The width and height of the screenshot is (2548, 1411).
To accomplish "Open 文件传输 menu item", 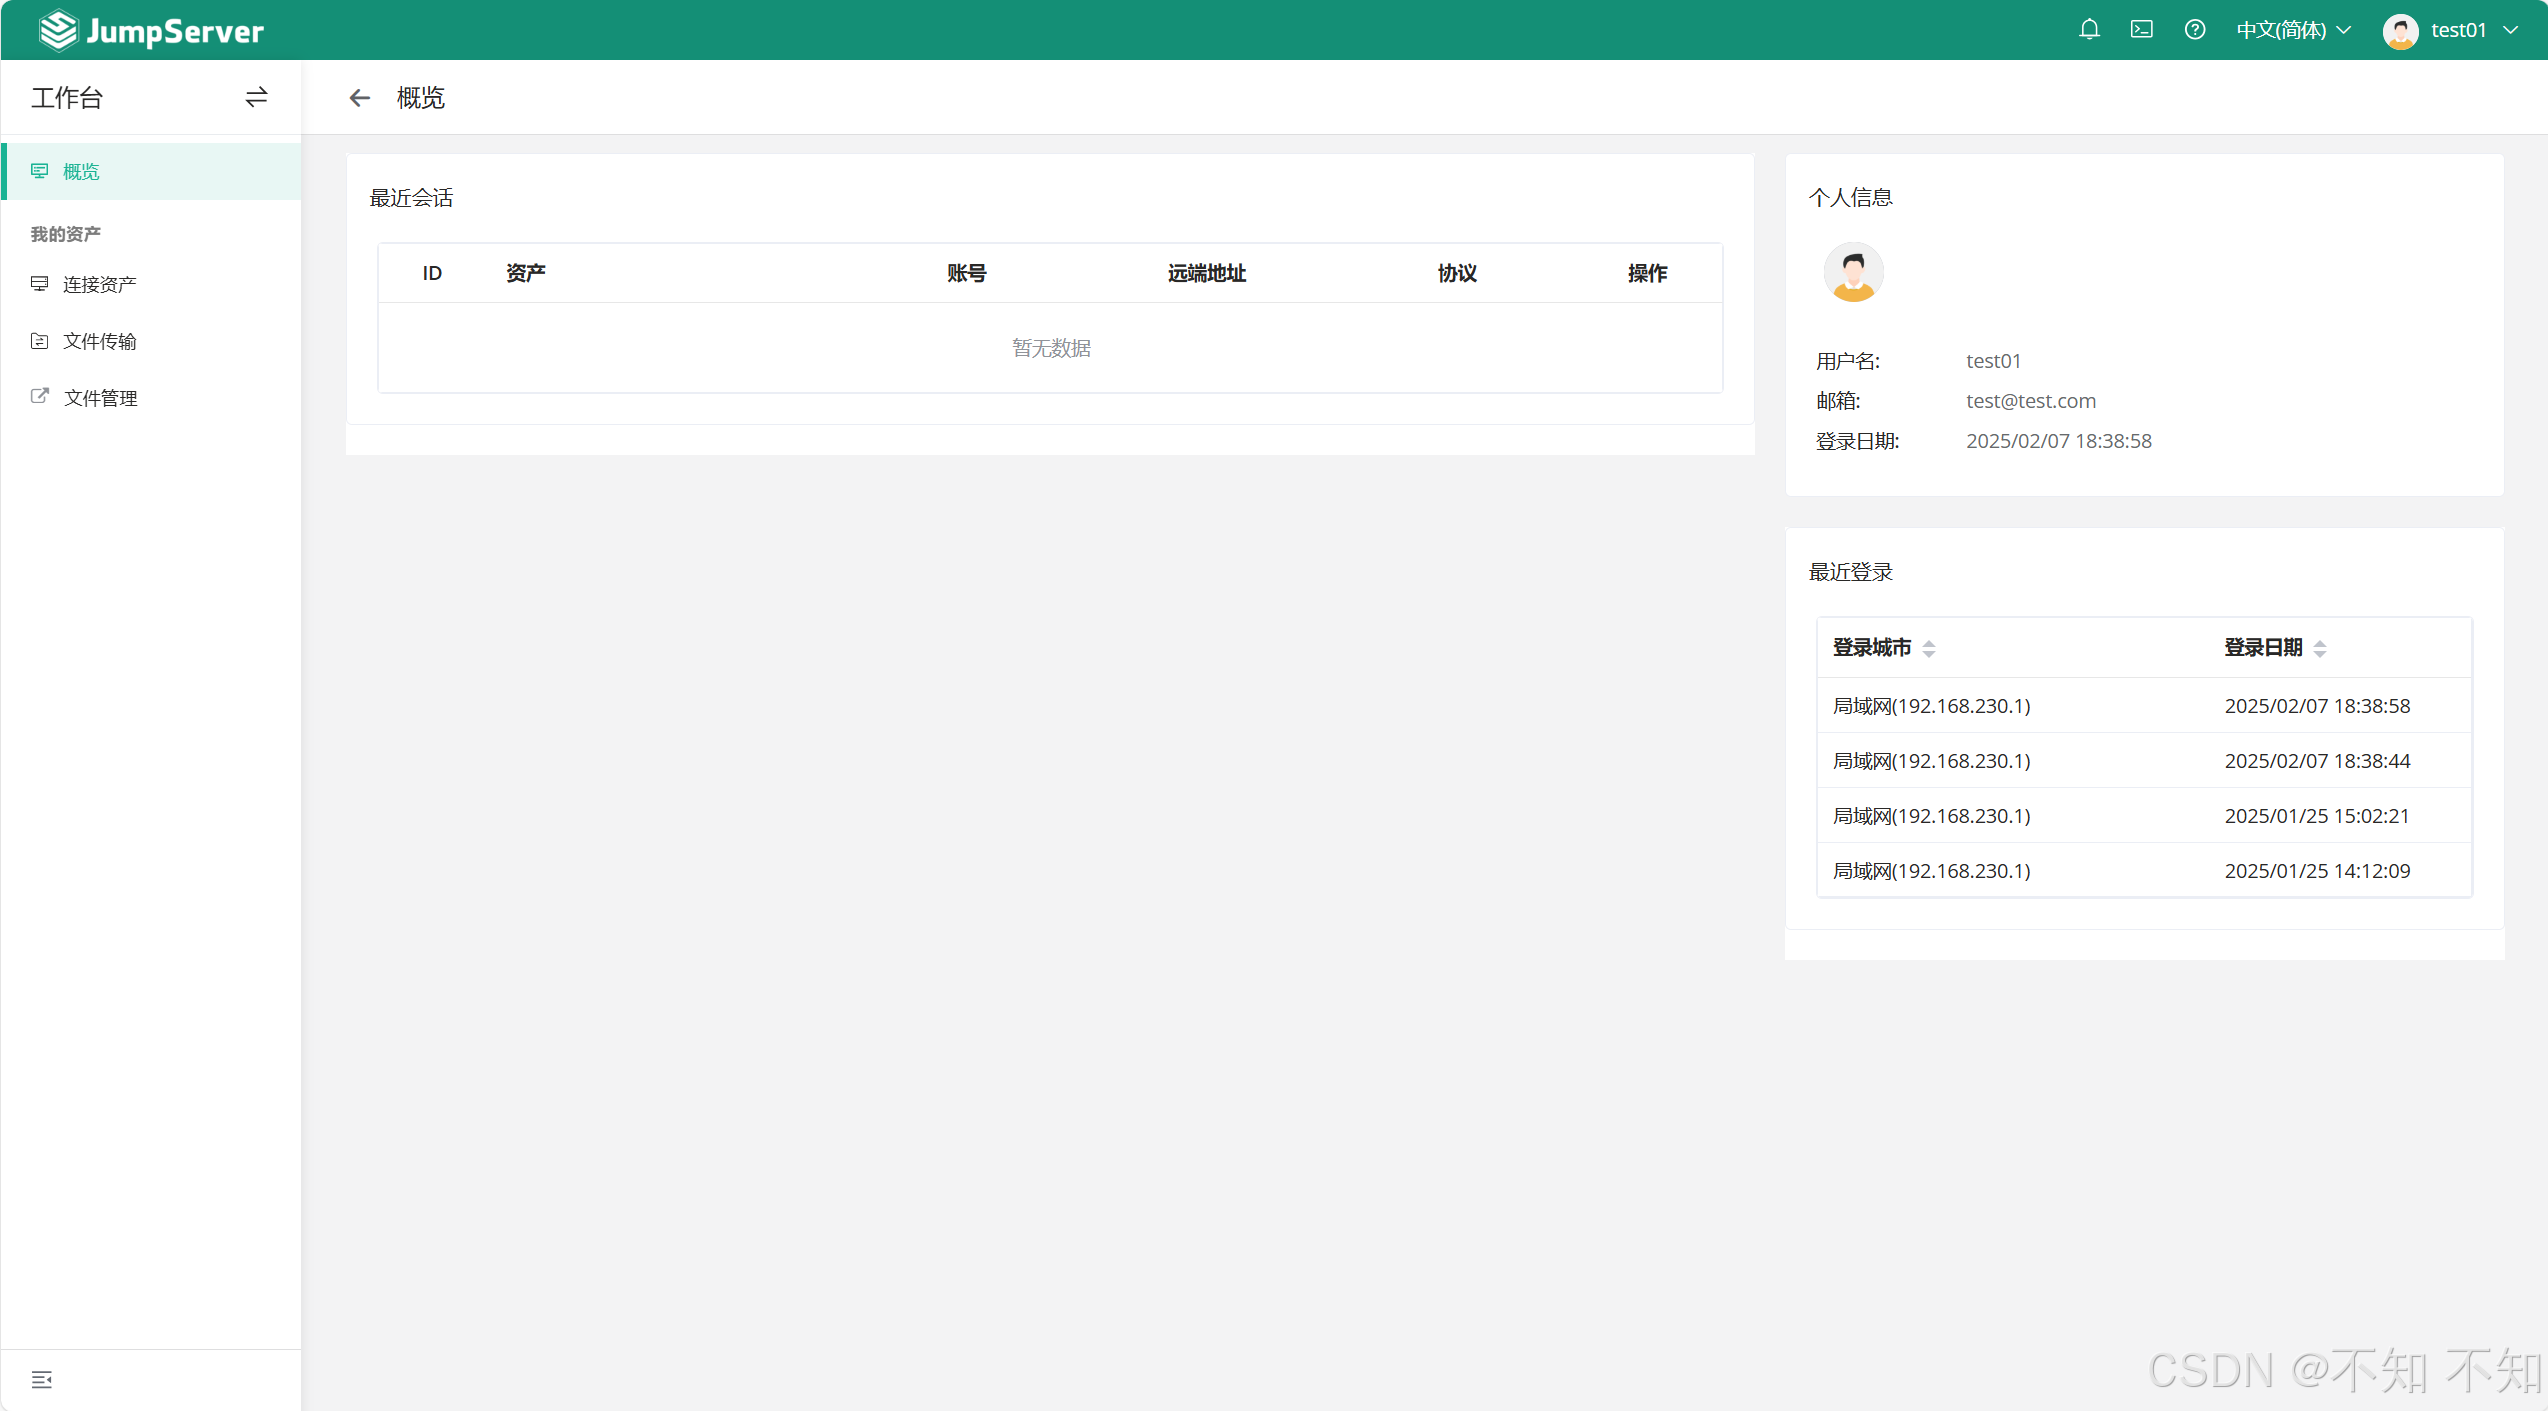I will pyautogui.click(x=99, y=342).
